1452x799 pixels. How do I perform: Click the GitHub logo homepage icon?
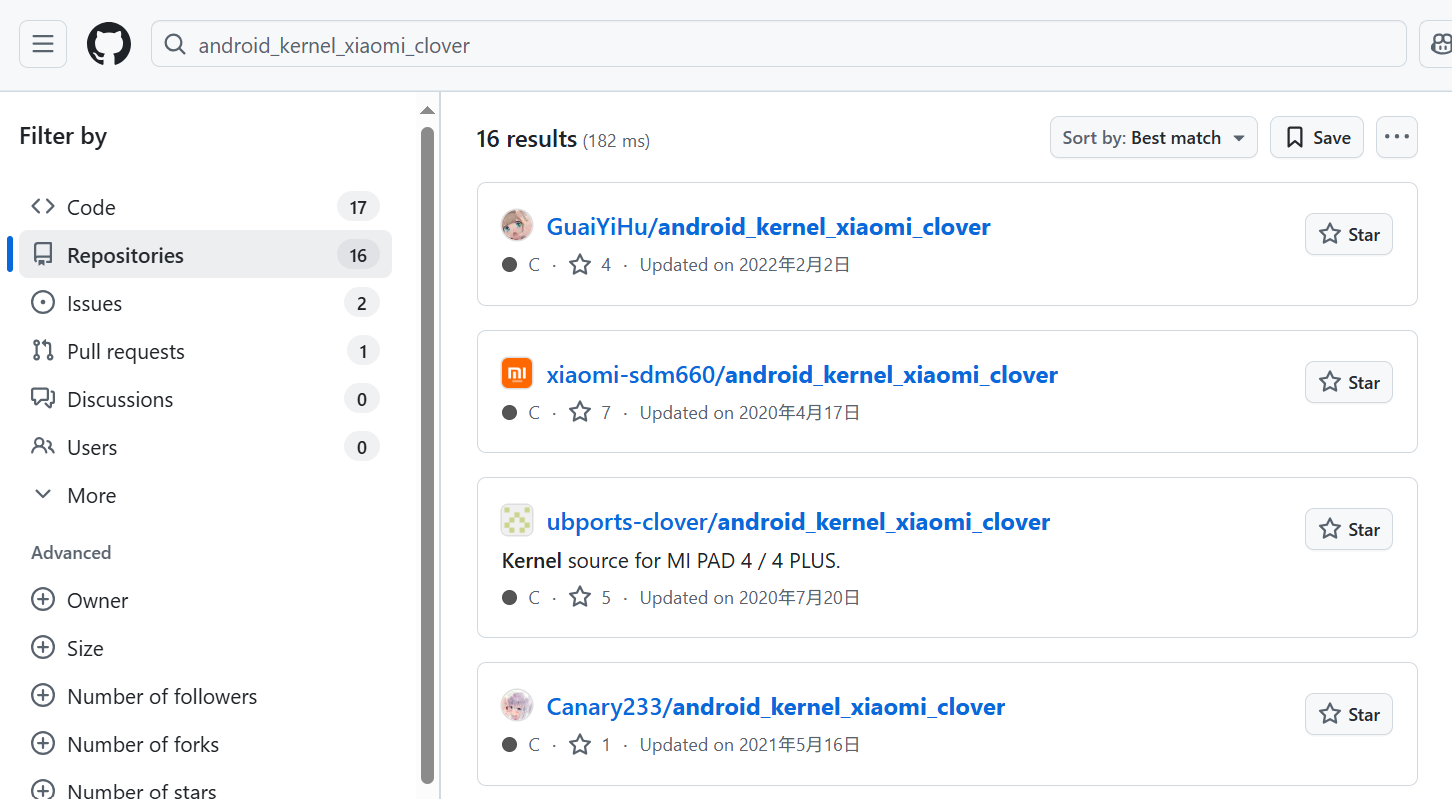point(109,45)
